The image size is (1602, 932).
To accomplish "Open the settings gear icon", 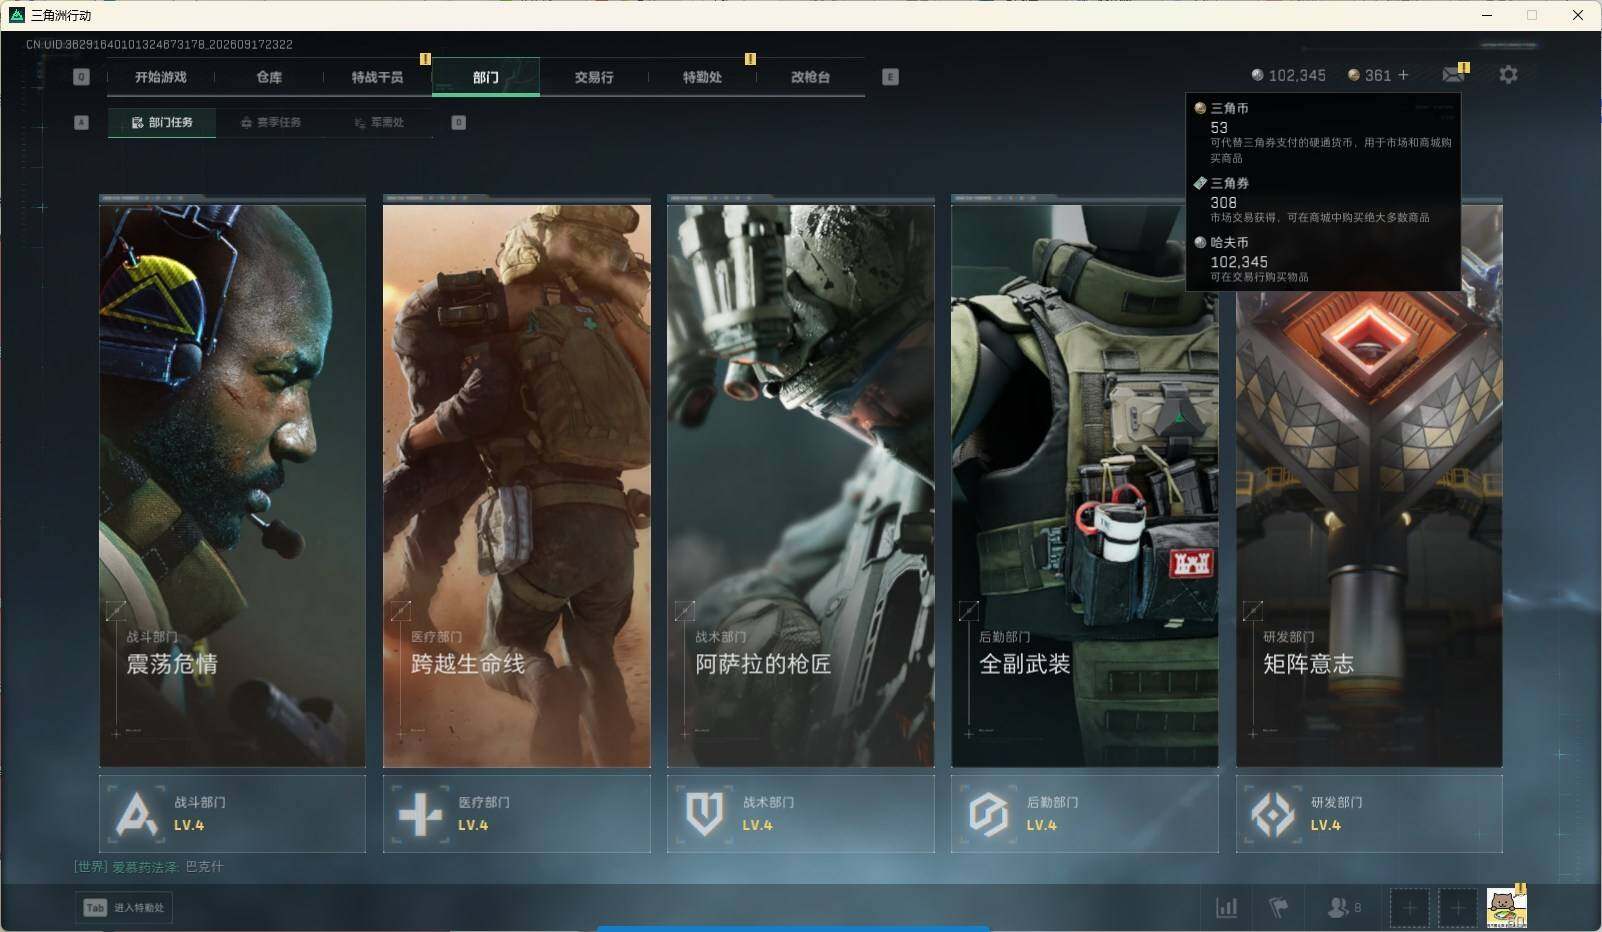I will point(1508,75).
